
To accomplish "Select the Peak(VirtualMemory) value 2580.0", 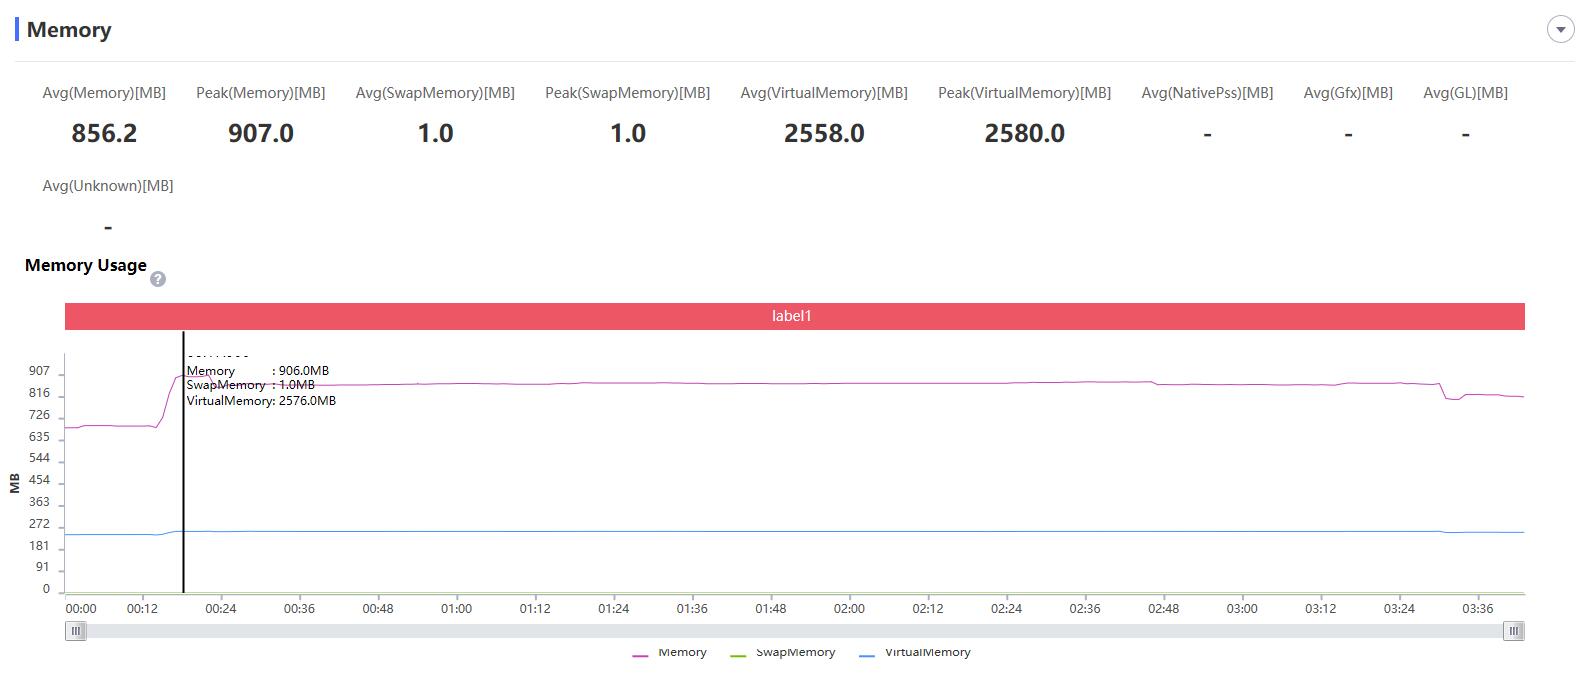I will (x=1024, y=133).
